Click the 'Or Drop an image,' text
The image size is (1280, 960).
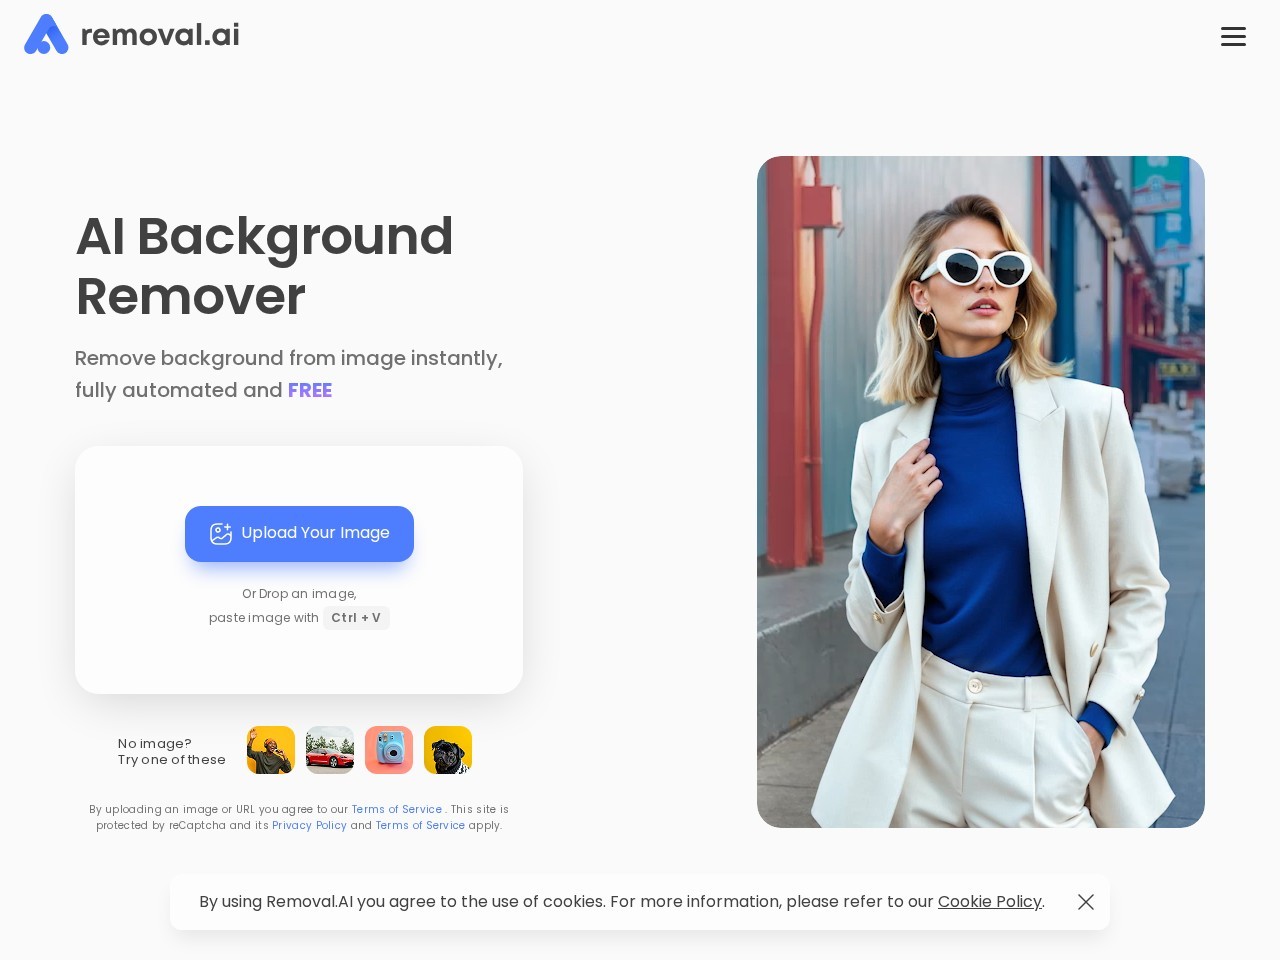(299, 594)
